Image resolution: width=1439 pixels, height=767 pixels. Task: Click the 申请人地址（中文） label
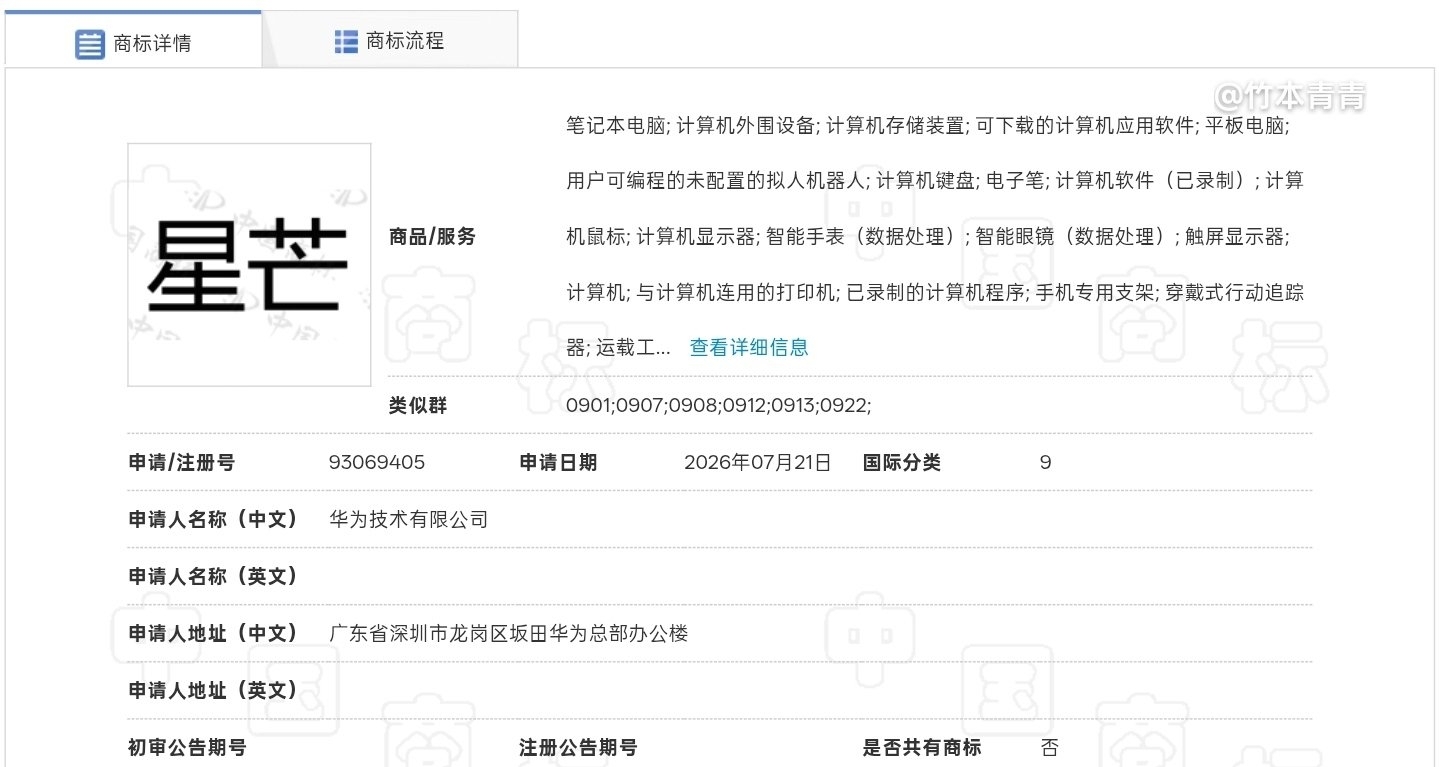point(213,633)
